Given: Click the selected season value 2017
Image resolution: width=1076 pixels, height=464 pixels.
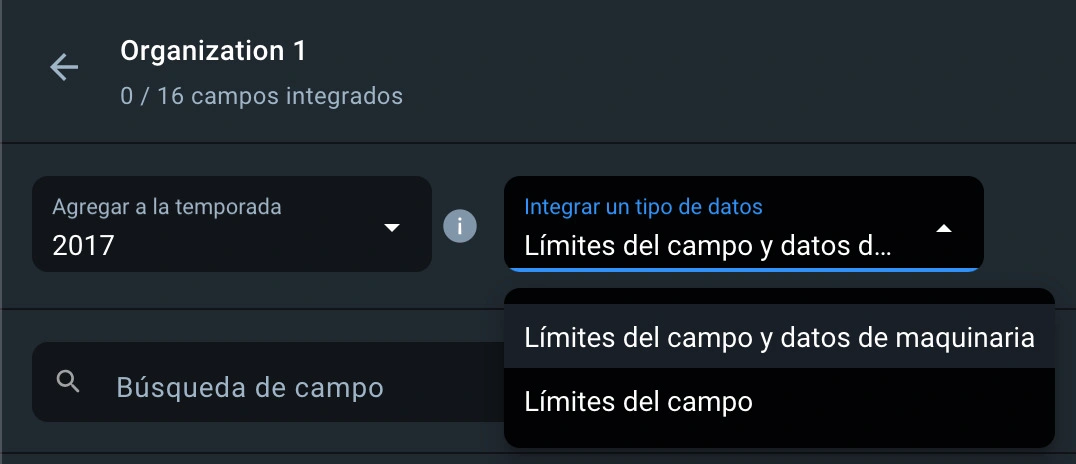Looking at the screenshot, I should [84, 245].
